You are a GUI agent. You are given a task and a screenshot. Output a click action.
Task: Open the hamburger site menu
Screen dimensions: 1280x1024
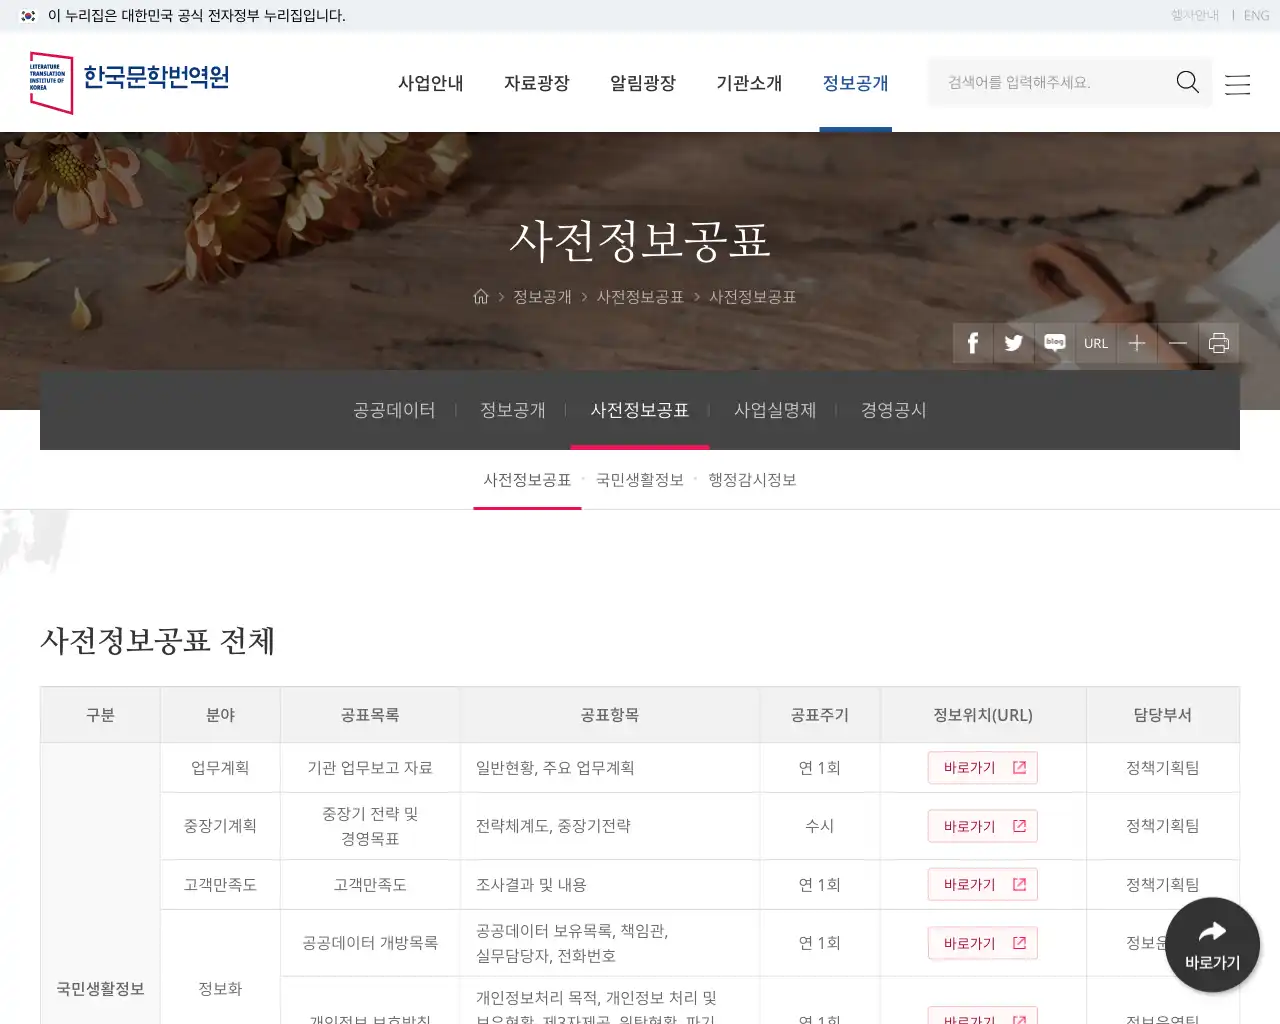pyautogui.click(x=1238, y=84)
